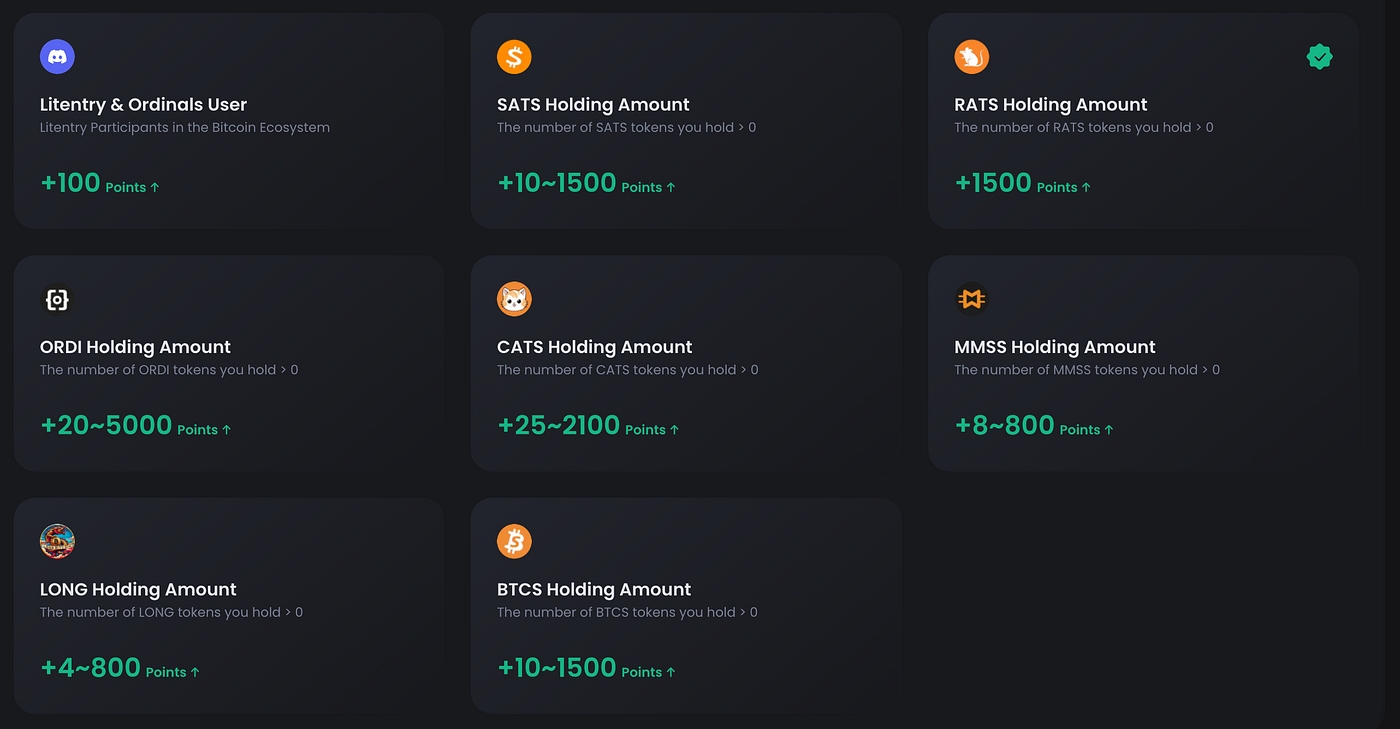This screenshot has height=729, width=1400.
Task: Click the orange SATS dollar icon
Action: click(x=514, y=57)
